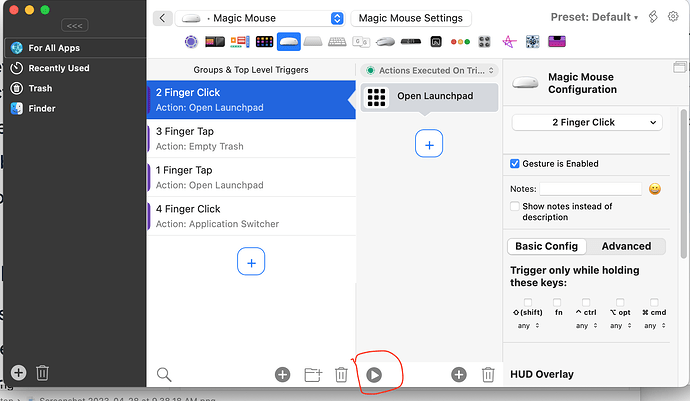Image resolution: width=690 pixels, height=401 pixels.
Task: Add a new trigger with blue plus box
Action: tap(251, 261)
